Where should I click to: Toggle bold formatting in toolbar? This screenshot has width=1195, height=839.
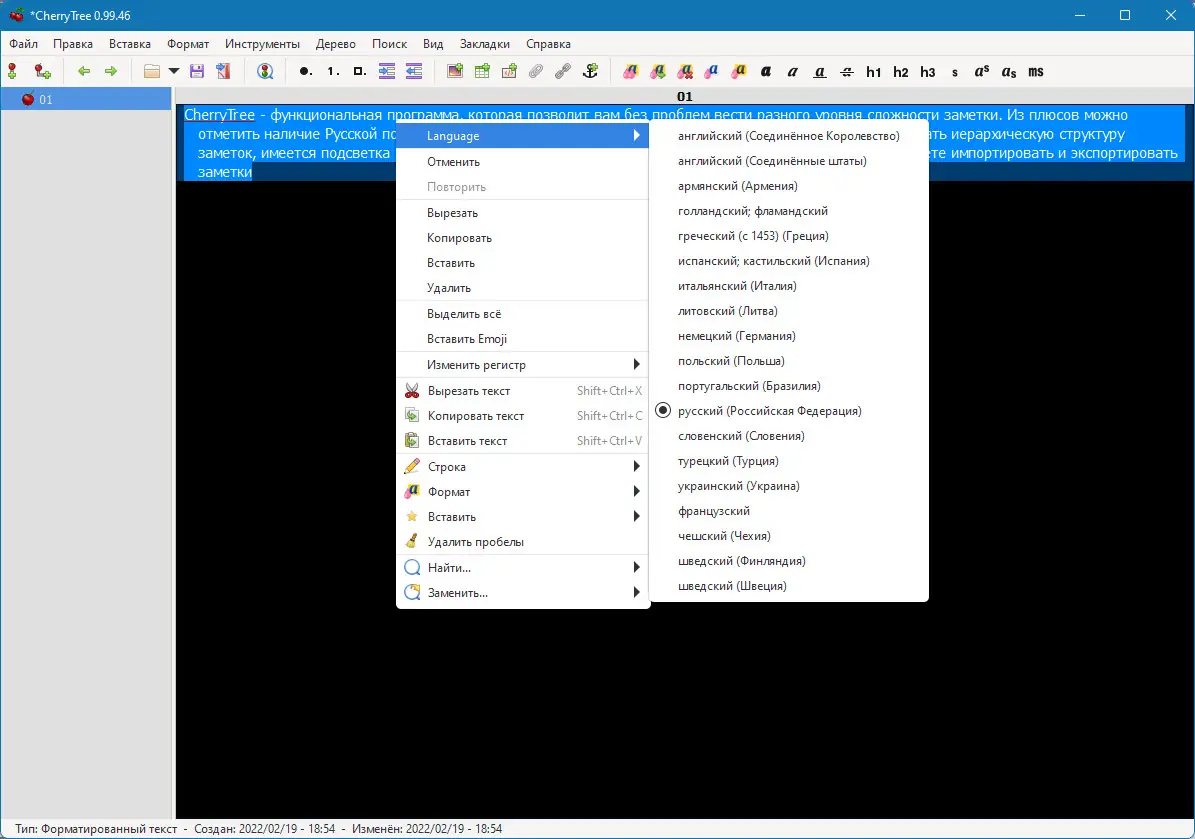(766, 72)
